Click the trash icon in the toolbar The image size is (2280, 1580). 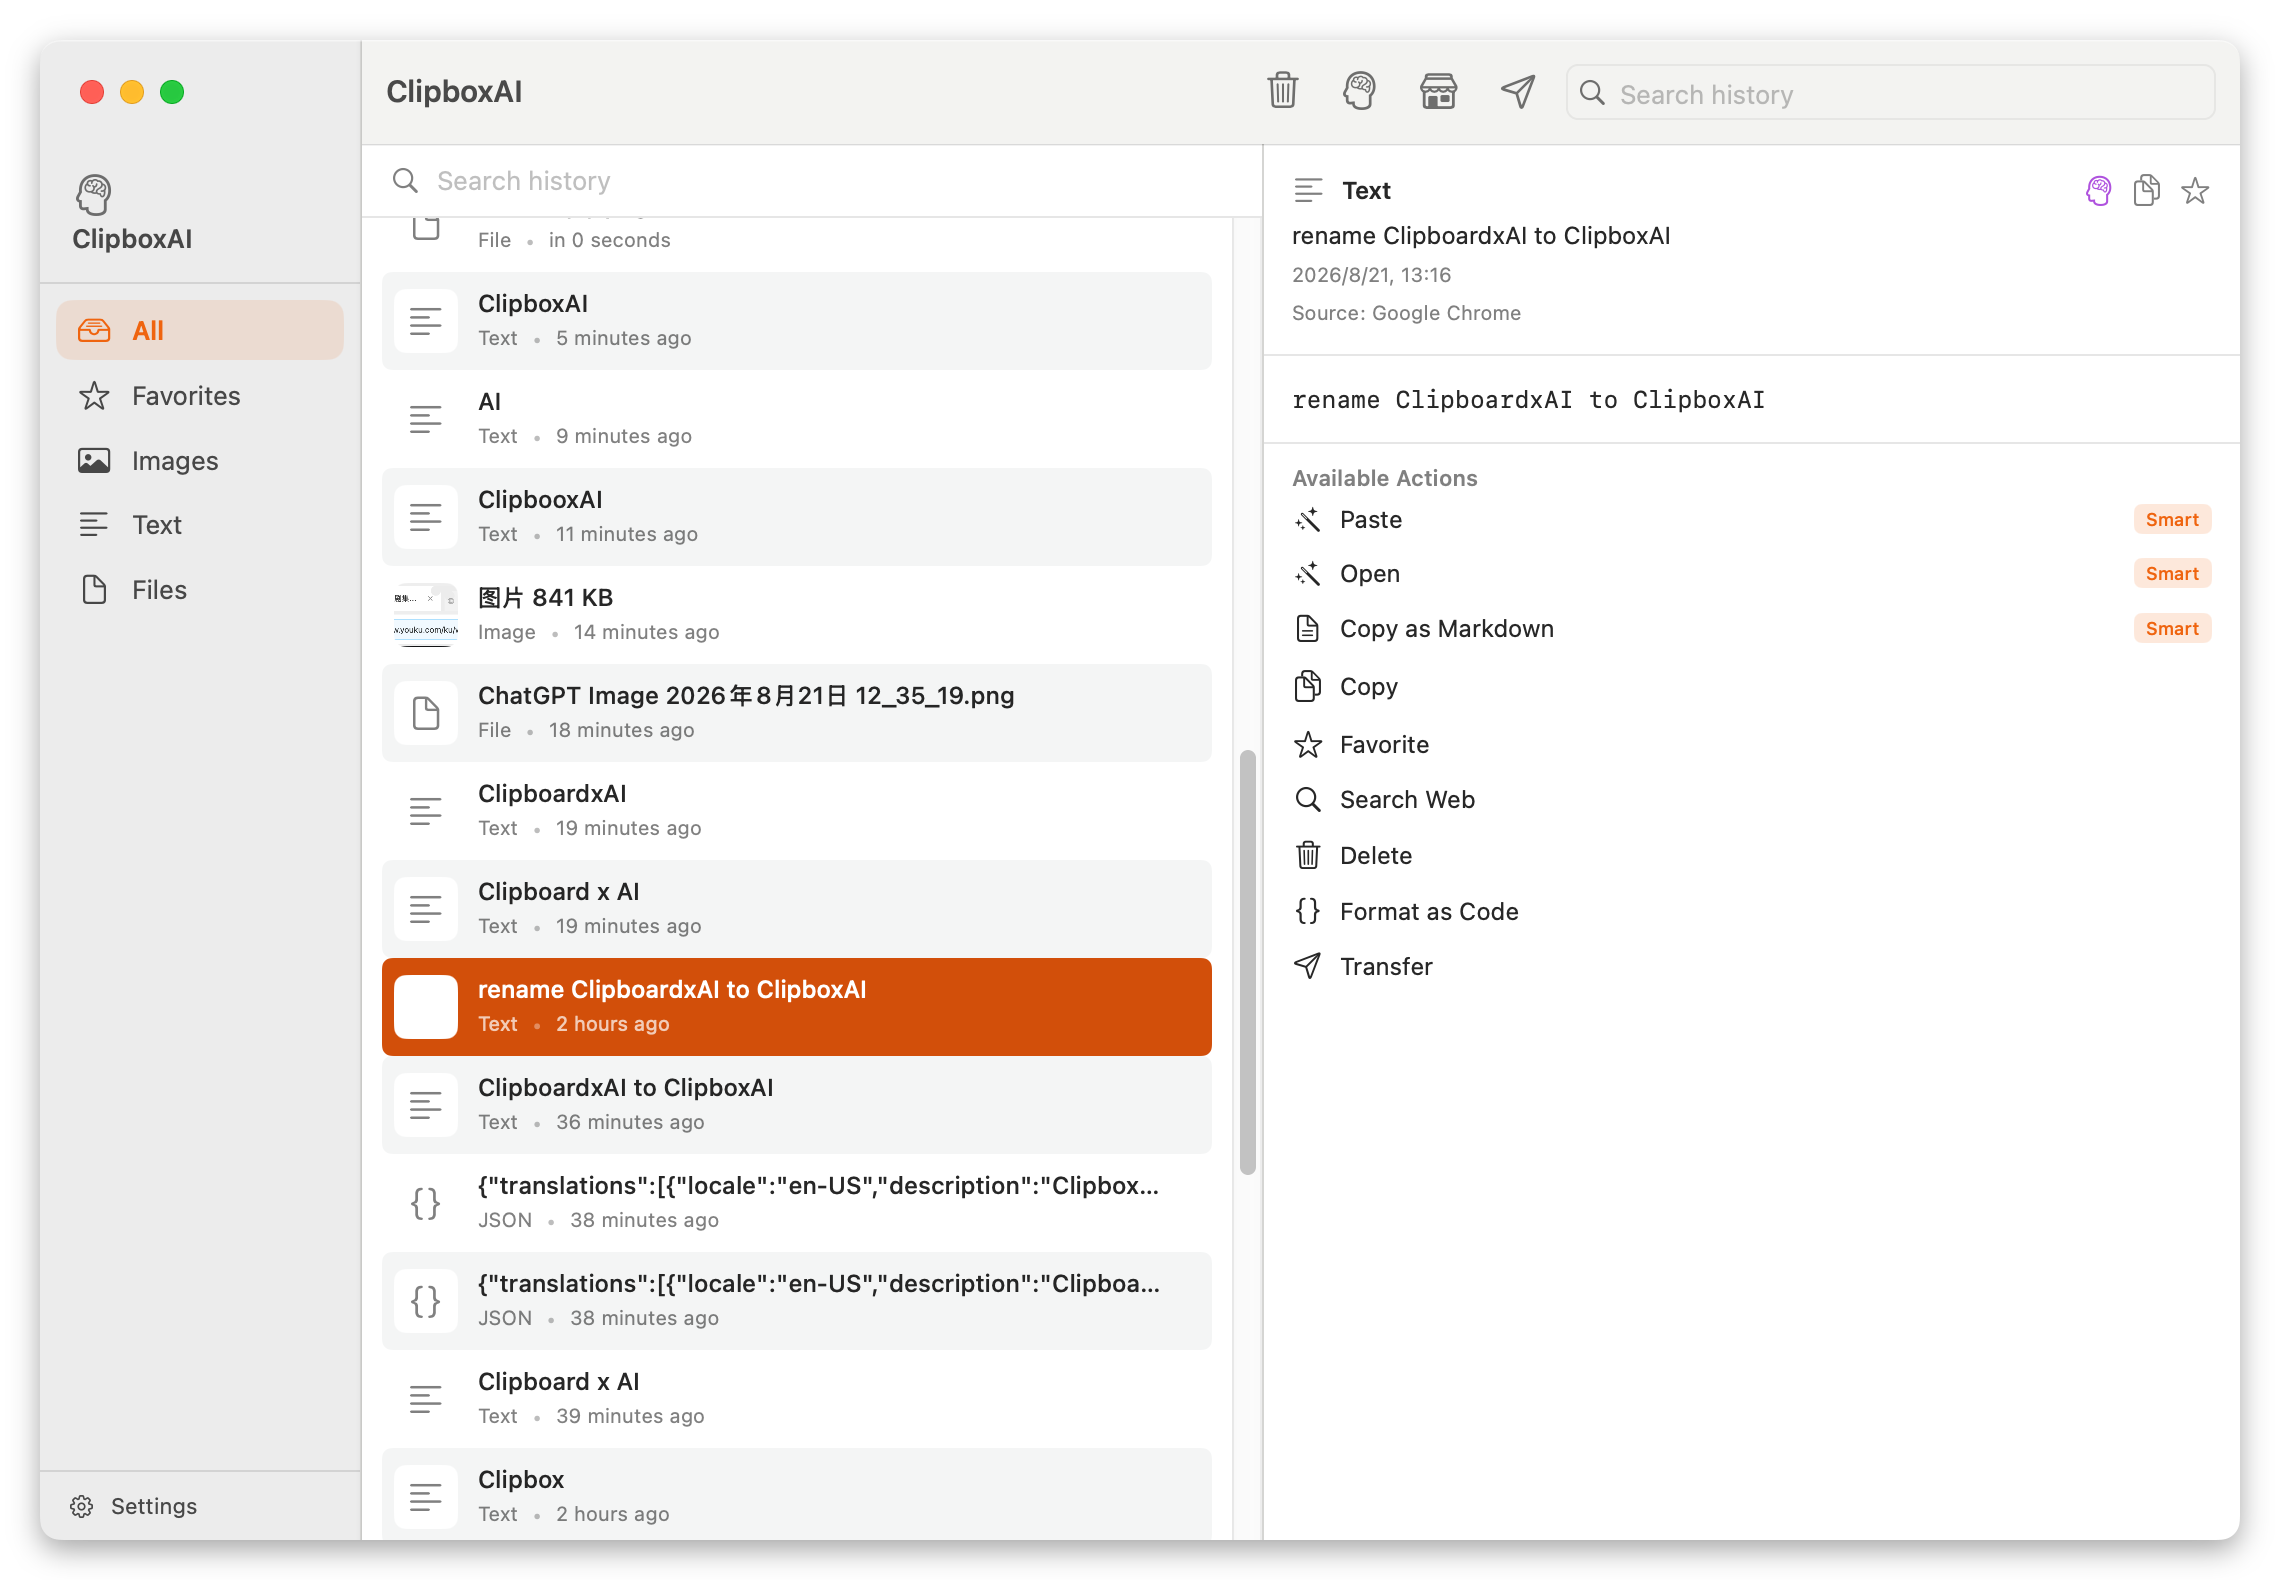point(1283,91)
